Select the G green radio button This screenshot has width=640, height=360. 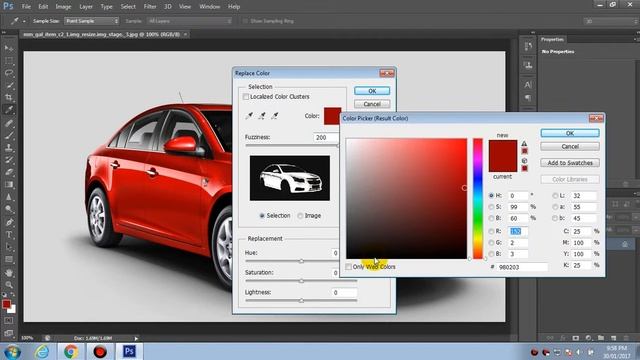click(x=491, y=242)
